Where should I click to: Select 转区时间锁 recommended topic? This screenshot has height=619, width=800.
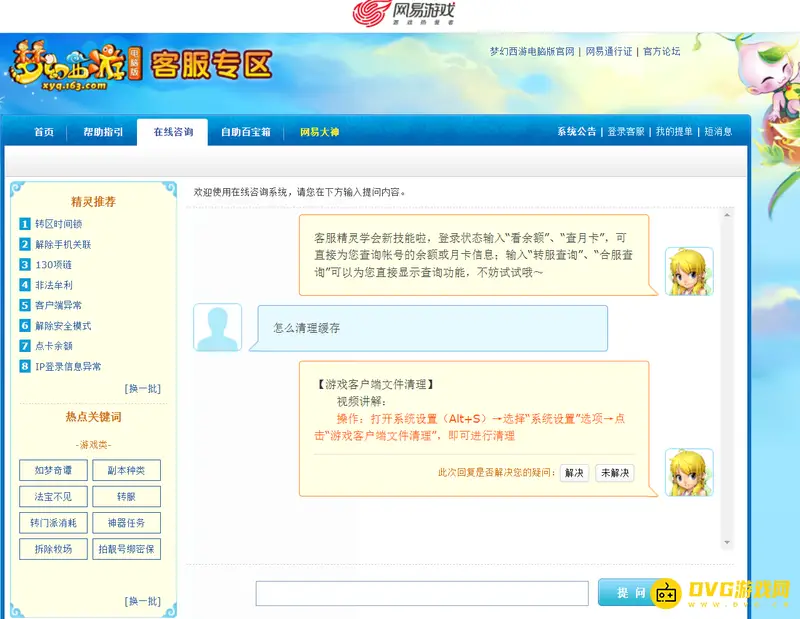pos(59,224)
